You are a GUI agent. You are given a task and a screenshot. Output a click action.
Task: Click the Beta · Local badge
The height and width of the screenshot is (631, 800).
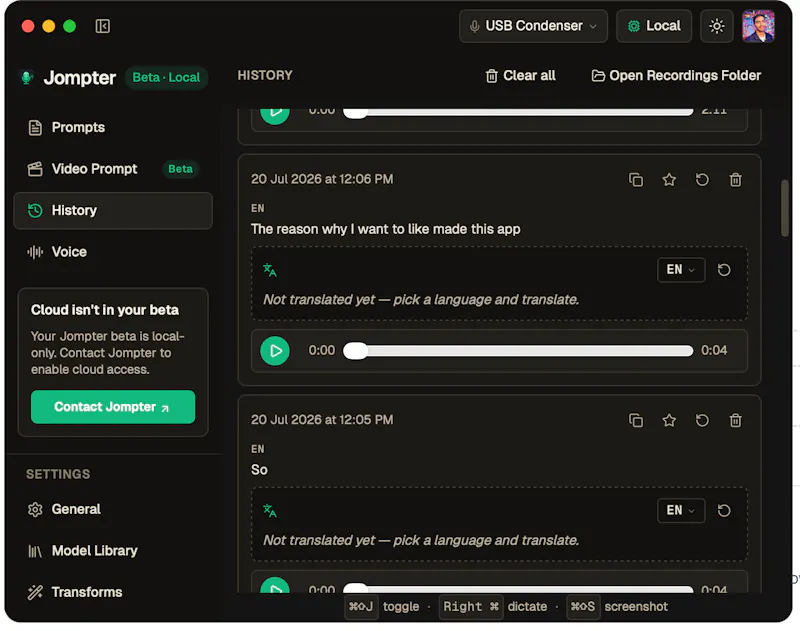click(x=166, y=78)
